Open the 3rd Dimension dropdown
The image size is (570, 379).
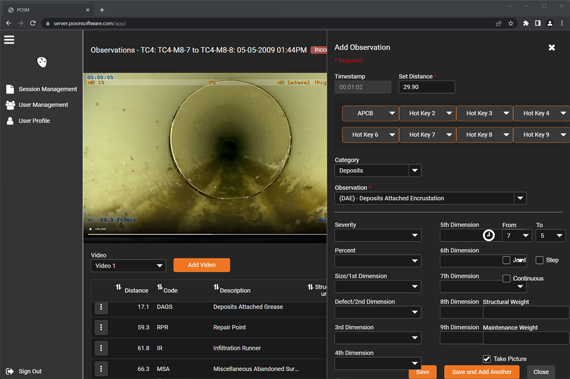[x=378, y=338]
